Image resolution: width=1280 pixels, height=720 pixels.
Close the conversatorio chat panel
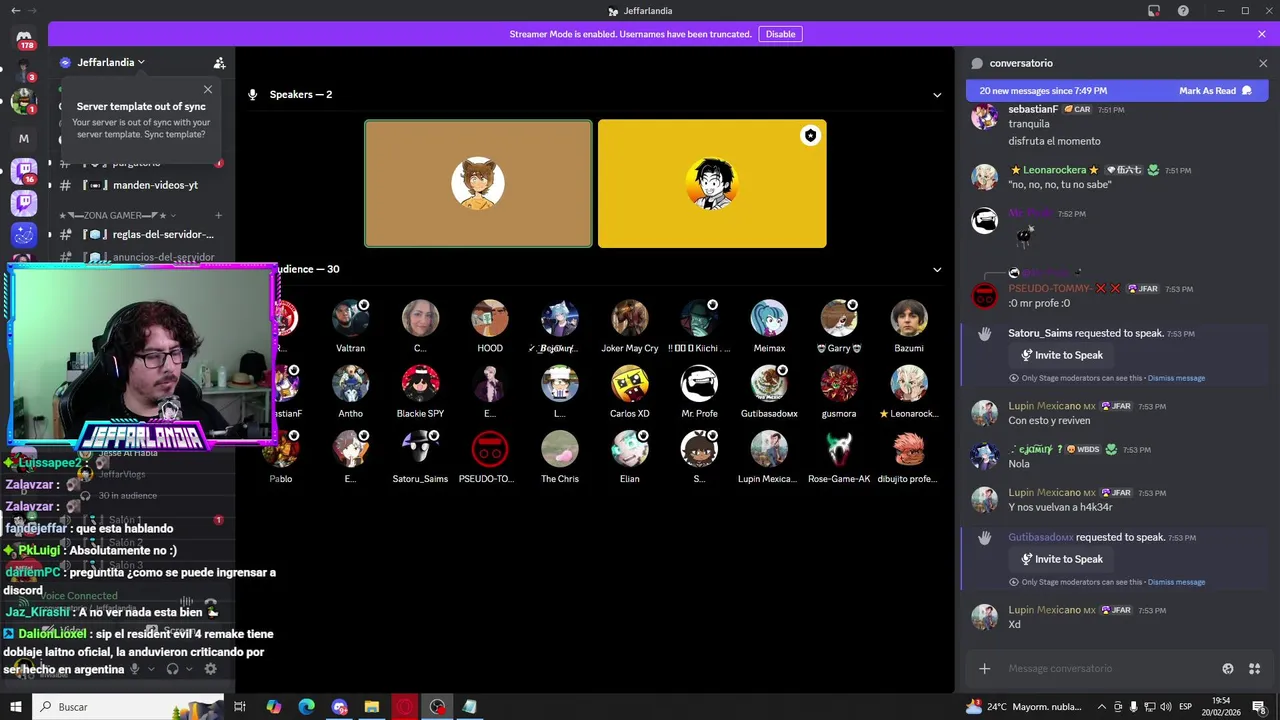[1263, 63]
